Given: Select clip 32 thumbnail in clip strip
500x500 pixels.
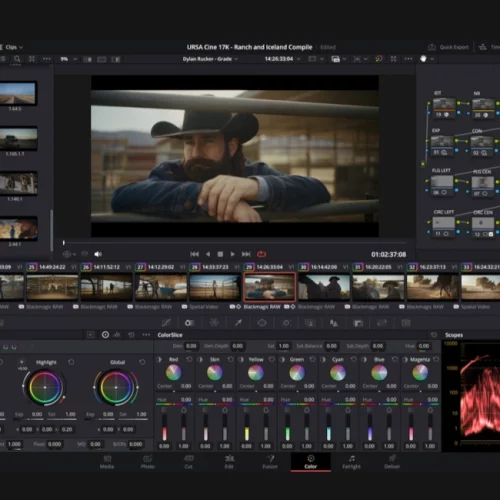Looking at the screenshot, I should point(432,287).
